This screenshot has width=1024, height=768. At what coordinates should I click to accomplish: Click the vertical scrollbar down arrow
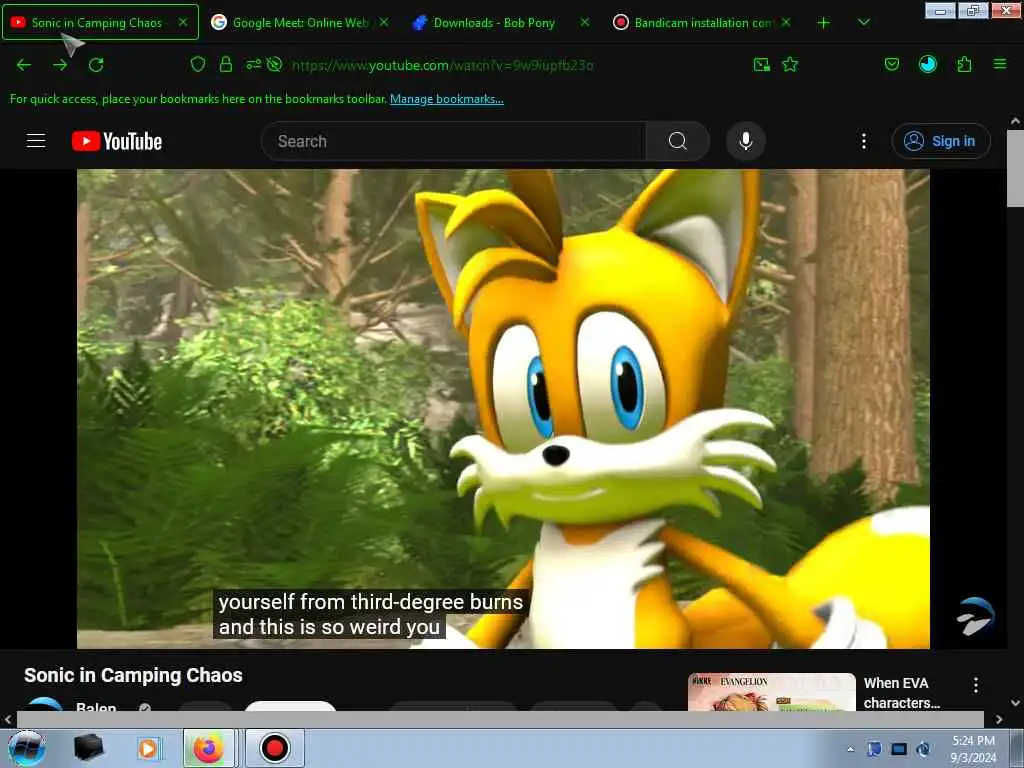(x=1015, y=703)
